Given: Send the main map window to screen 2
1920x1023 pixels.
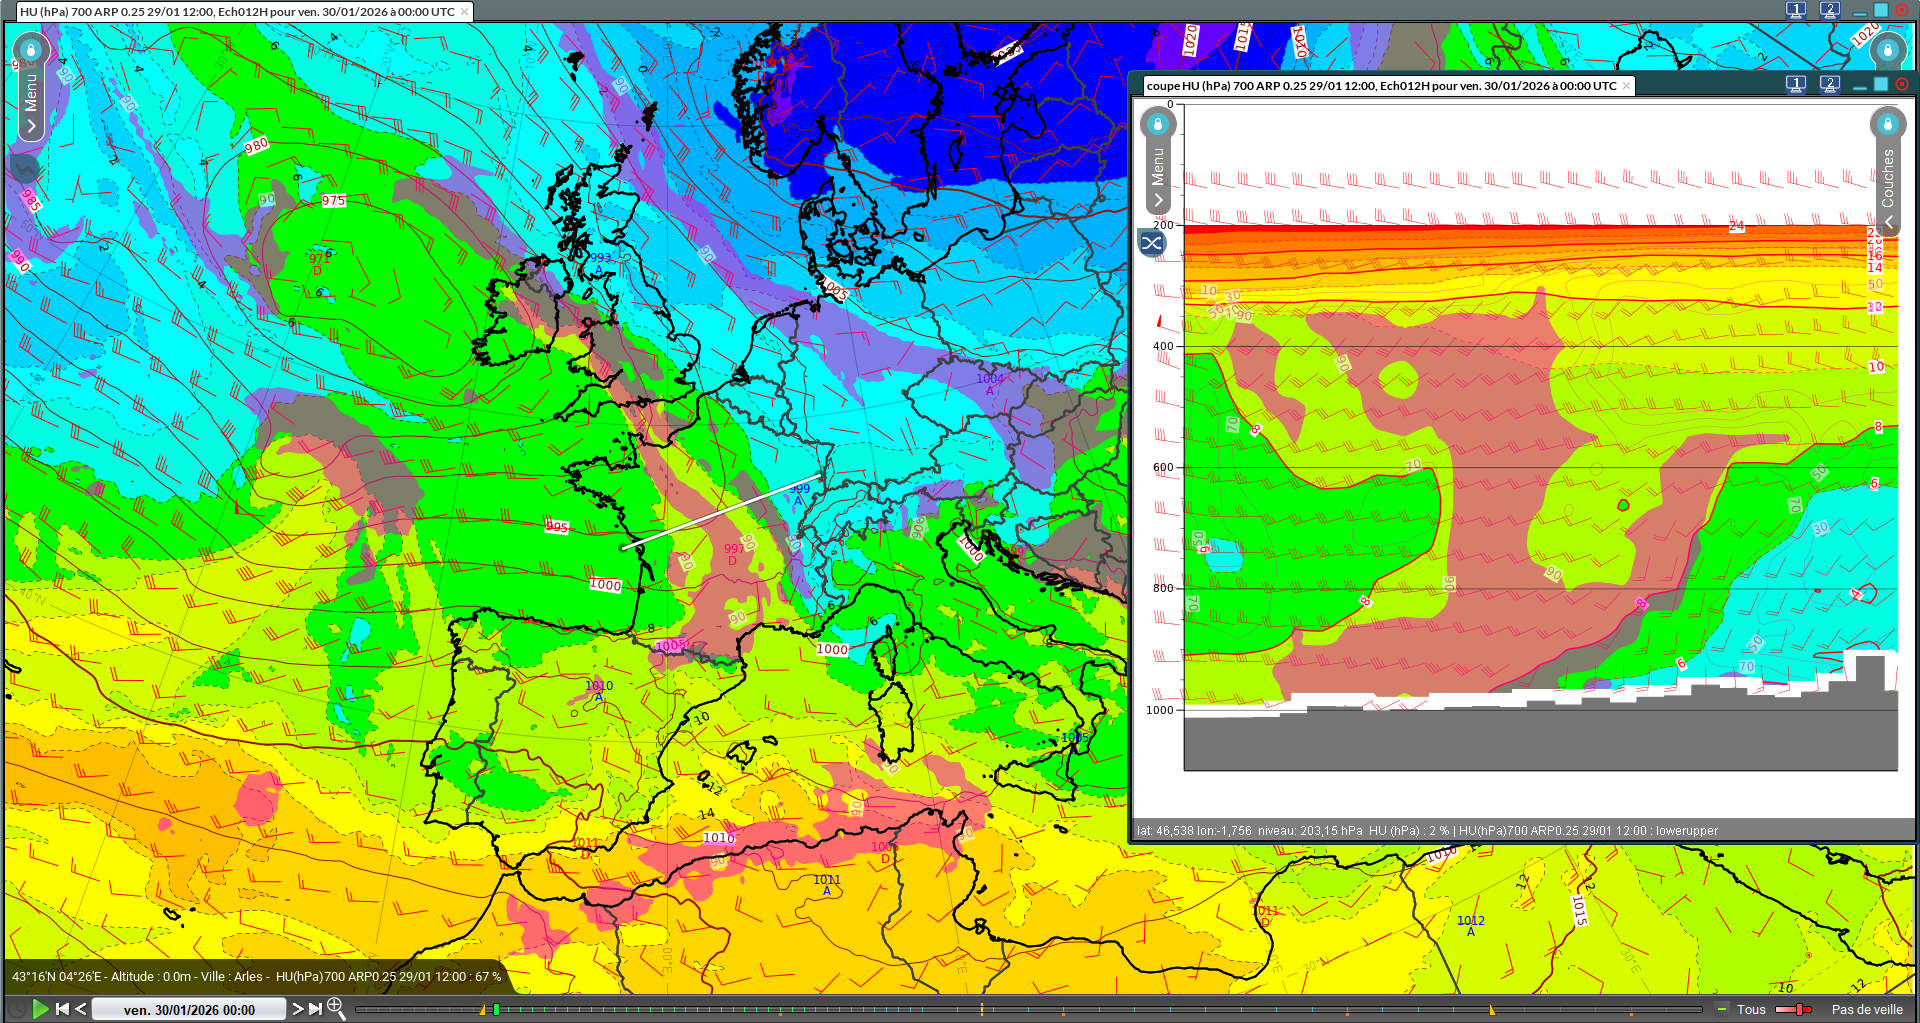Looking at the screenshot, I should pos(1829,11).
